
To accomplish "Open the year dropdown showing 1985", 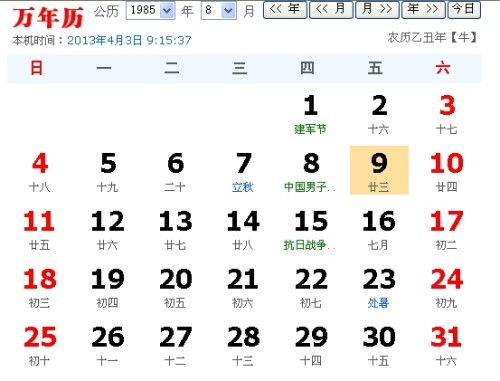I will [x=150, y=10].
